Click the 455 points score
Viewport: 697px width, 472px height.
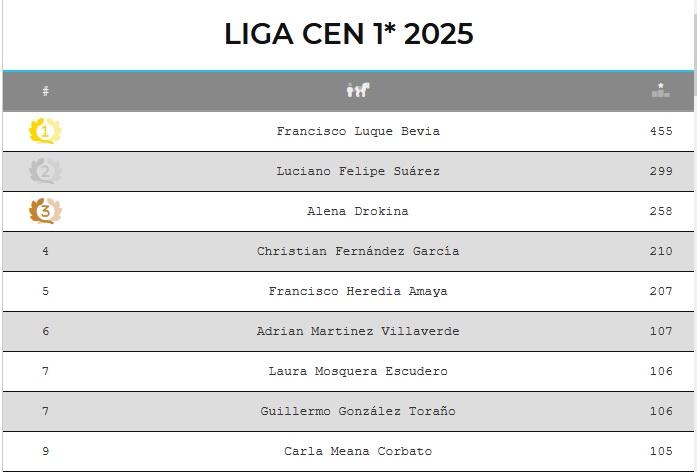click(660, 131)
